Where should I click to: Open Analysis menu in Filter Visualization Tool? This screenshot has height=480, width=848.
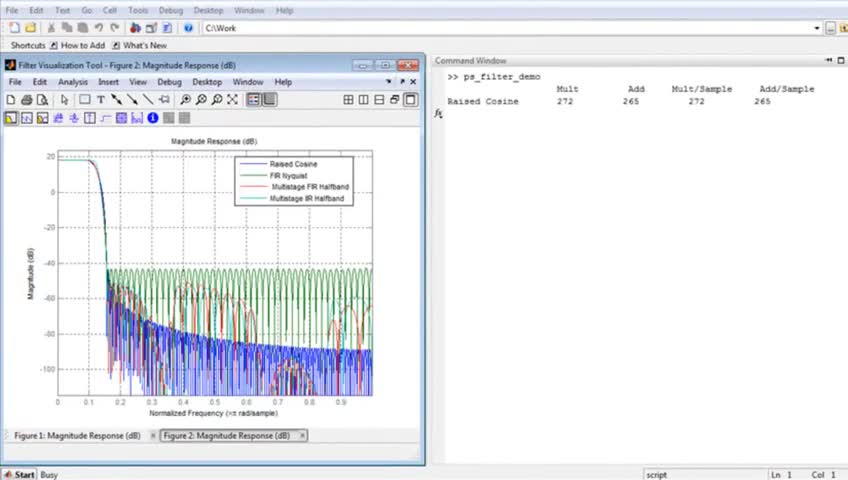pos(73,82)
